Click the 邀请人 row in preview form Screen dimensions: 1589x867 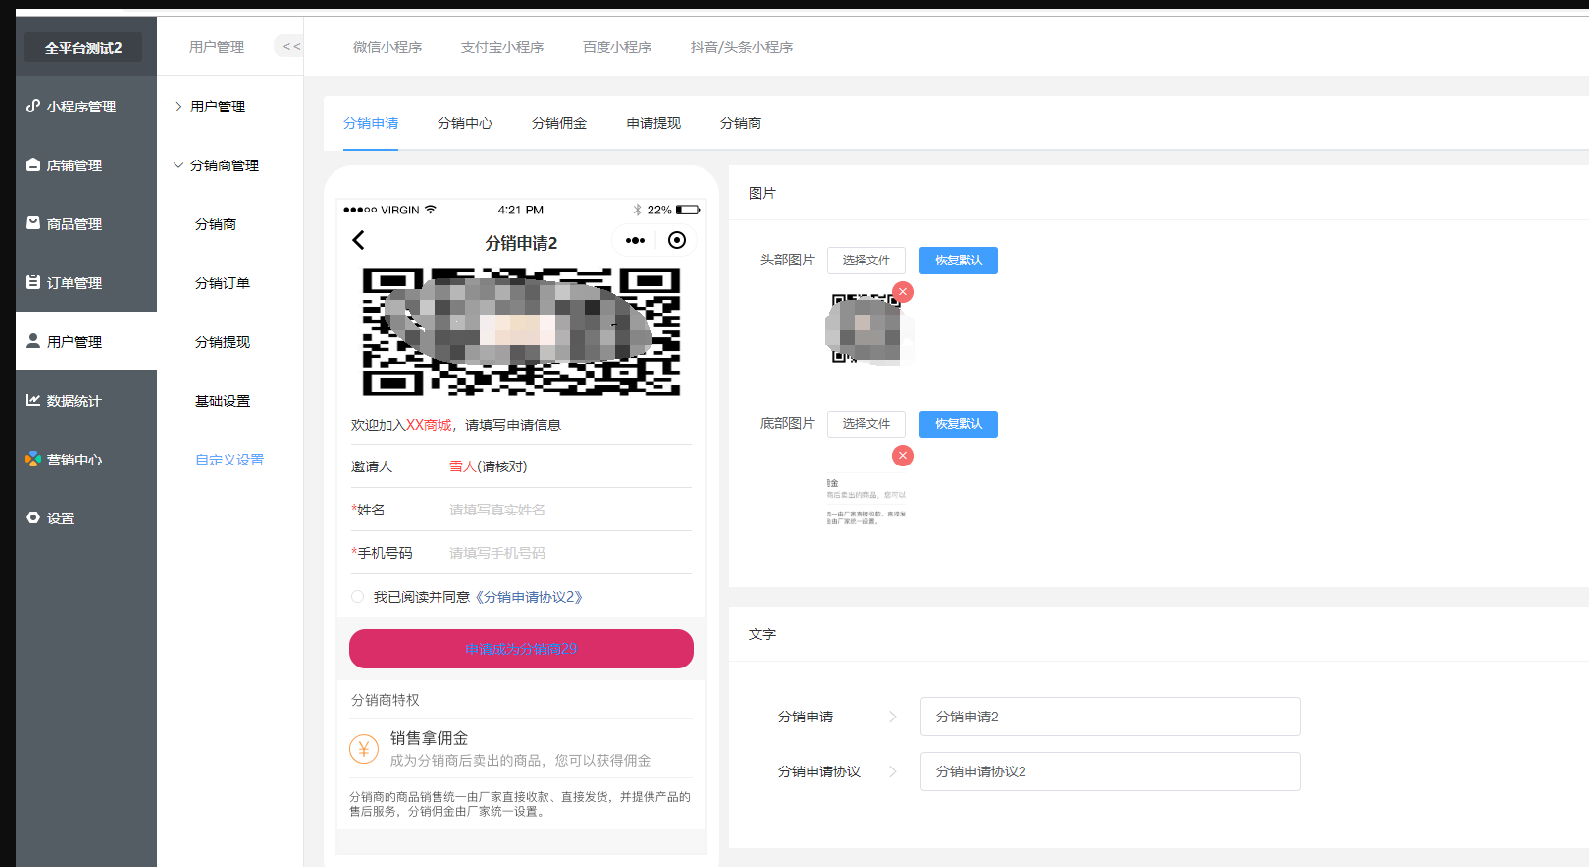521,467
